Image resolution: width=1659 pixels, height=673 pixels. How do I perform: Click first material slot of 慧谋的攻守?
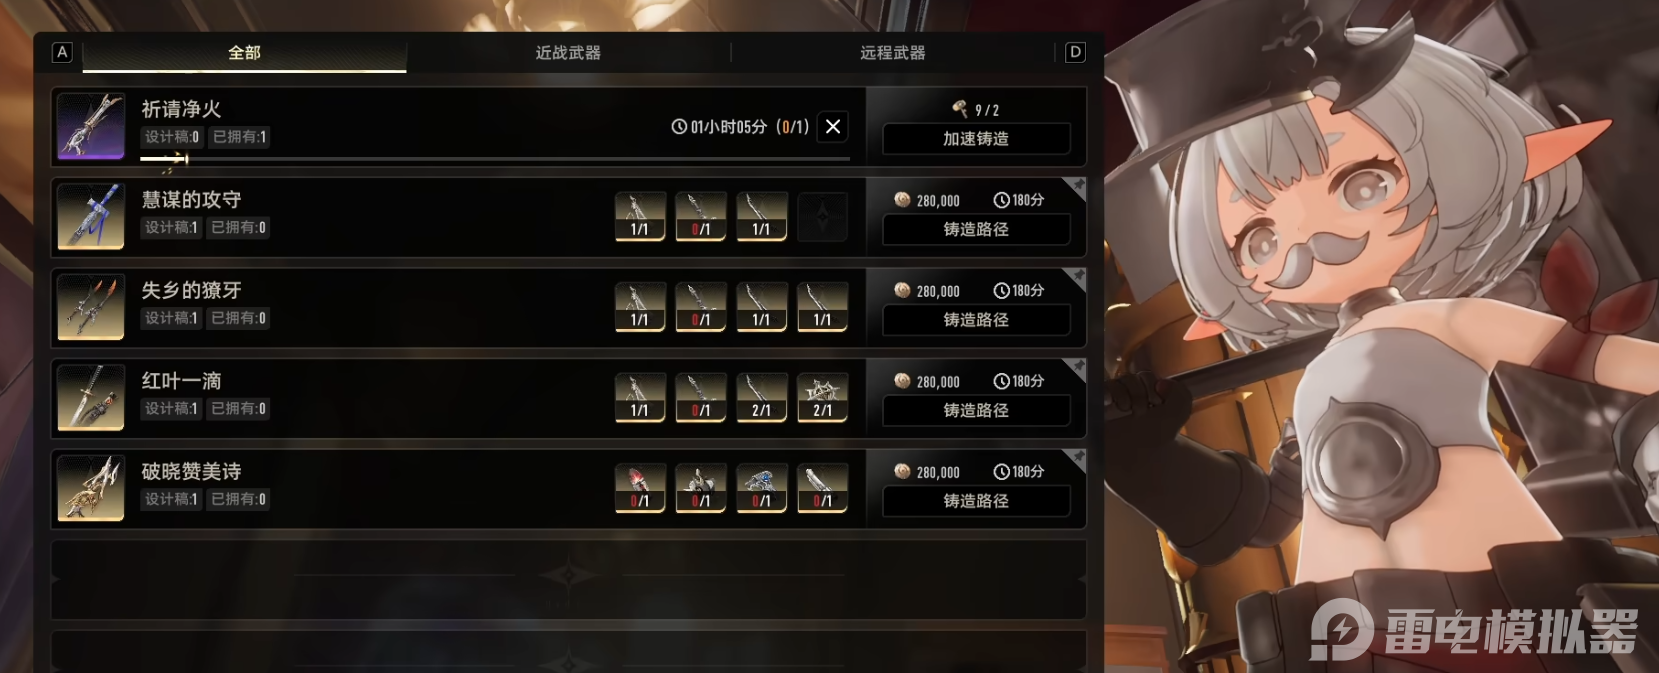(x=640, y=217)
